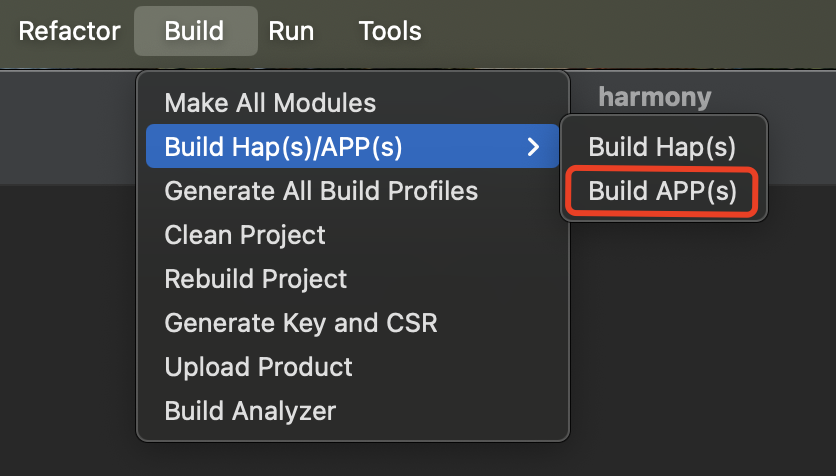Click Upload Product
Image resolution: width=836 pixels, height=476 pixels.
pyautogui.click(x=258, y=367)
